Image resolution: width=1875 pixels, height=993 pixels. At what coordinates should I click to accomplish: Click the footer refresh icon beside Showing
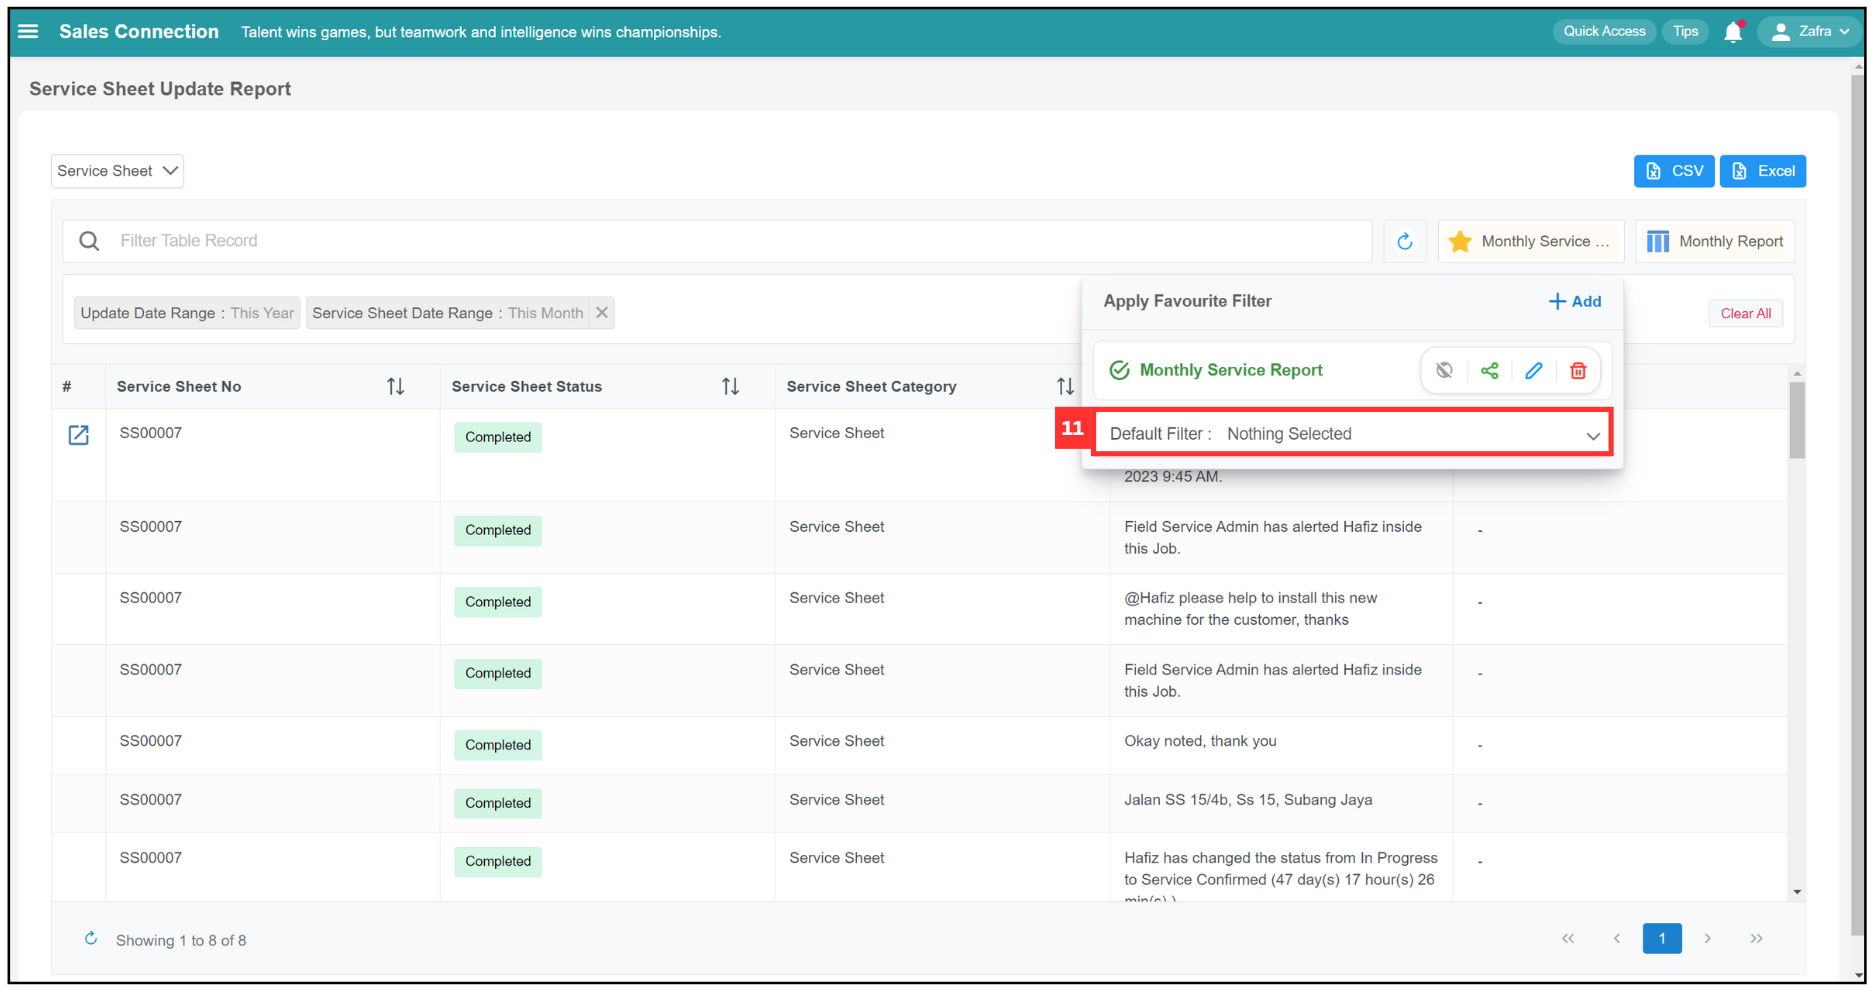pos(90,939)
